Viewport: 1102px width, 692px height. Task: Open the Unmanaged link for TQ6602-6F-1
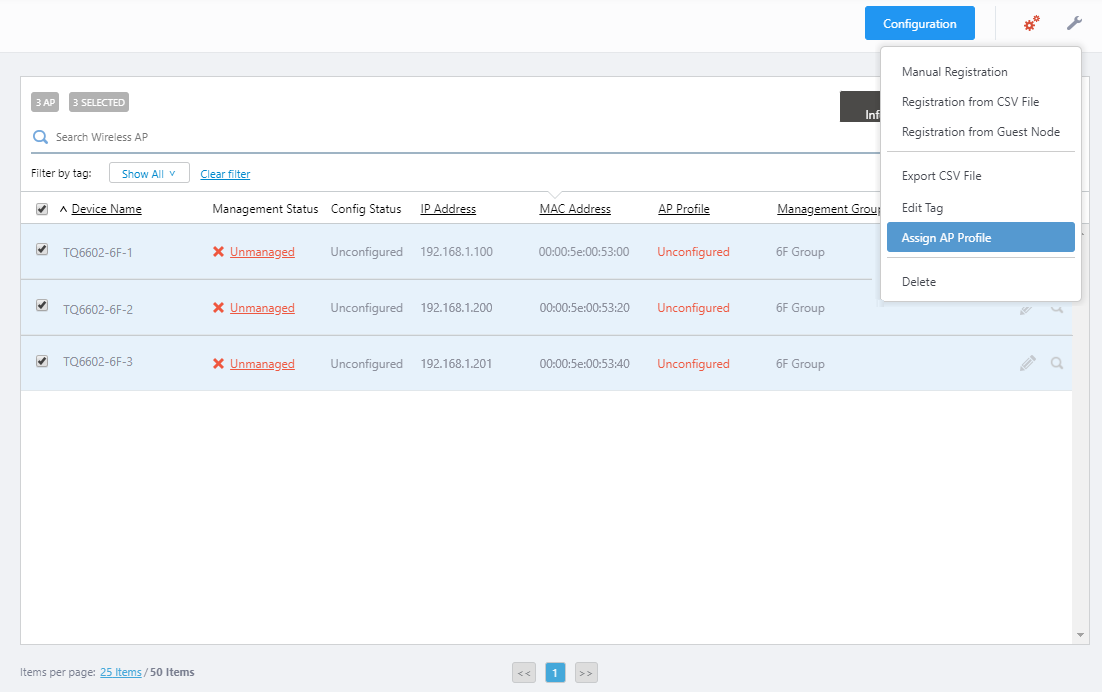coord(262,252)
